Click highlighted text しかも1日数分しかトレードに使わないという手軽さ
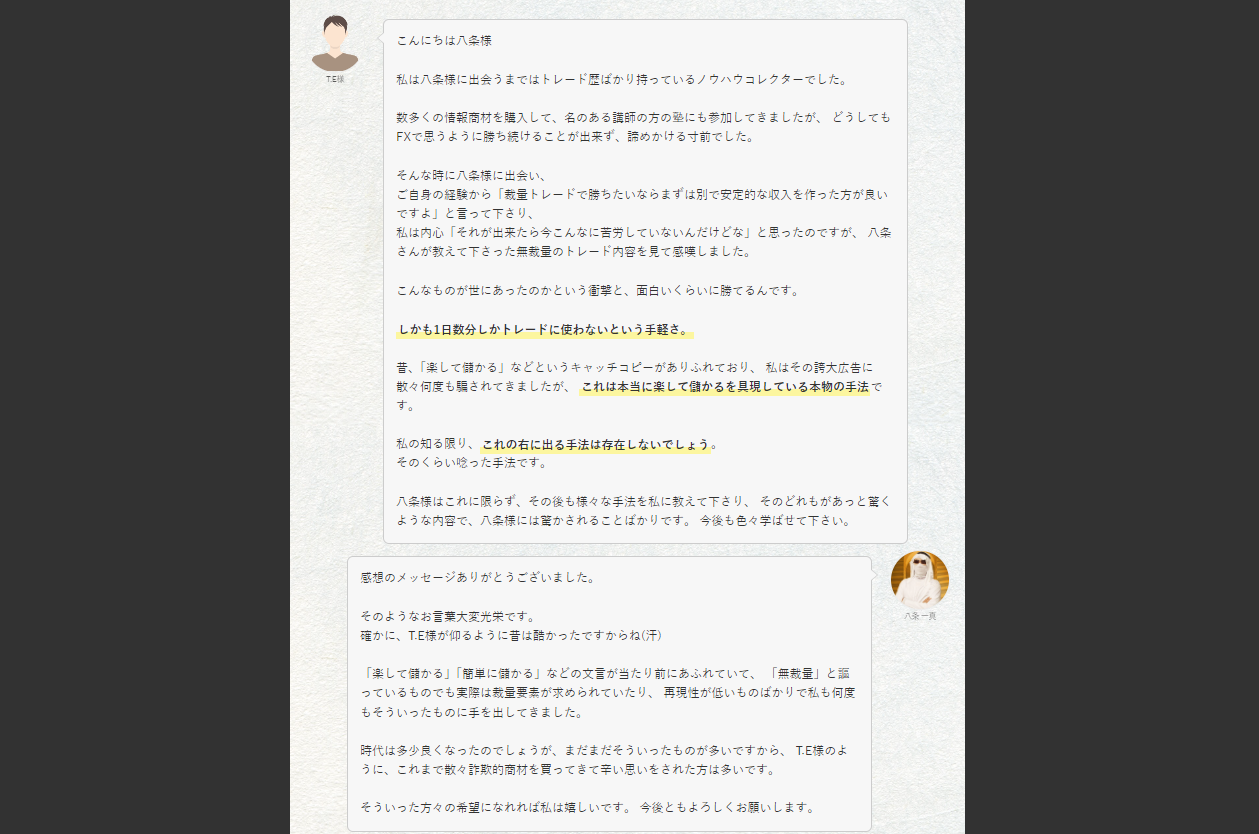Screen dimensions: 1259x834 (x=544, y=329)
